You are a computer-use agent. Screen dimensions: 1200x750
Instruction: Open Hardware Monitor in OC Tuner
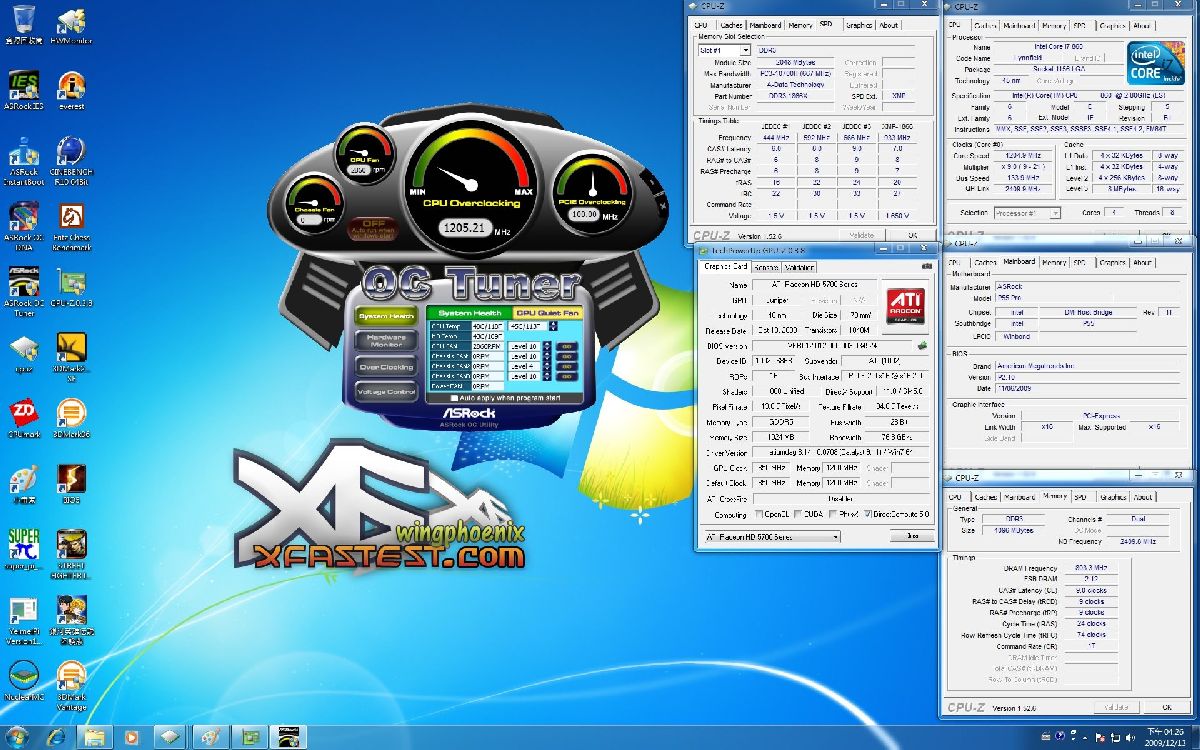387,341
